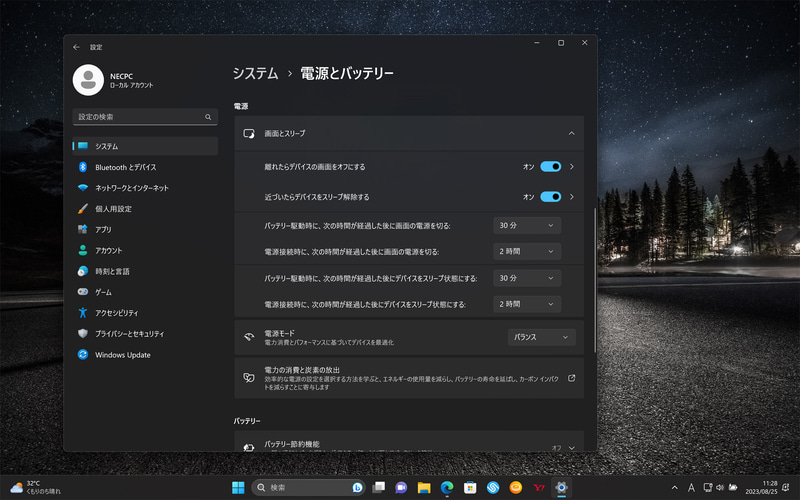Viewport: 800px width, 500px height.
Task: Open Microsoft Store from the taskbar
Action: click(x=470, y=488)
